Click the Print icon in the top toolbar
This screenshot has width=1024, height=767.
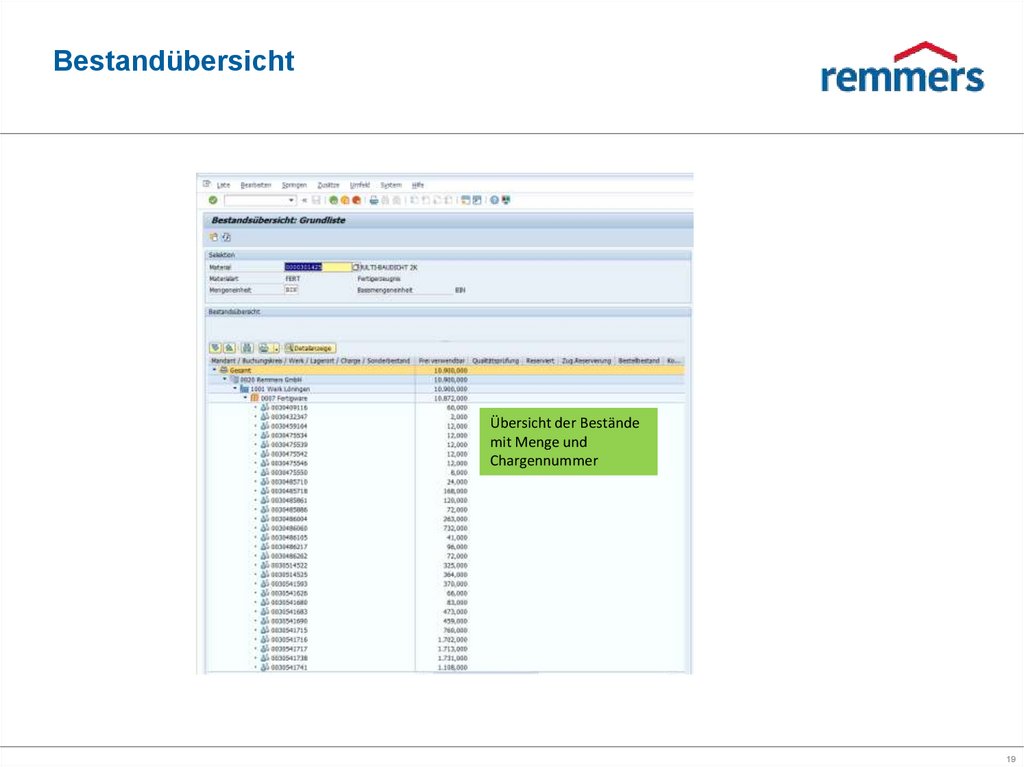[374, 200]
